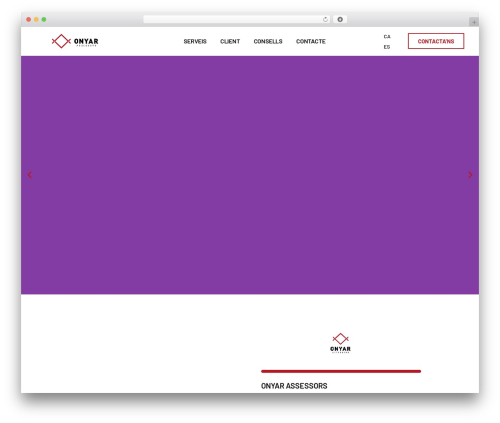The height and width of the screenshot is (423, 500).
Task: Minimize the browser window with the yellow button
Action: click(36, 19)
